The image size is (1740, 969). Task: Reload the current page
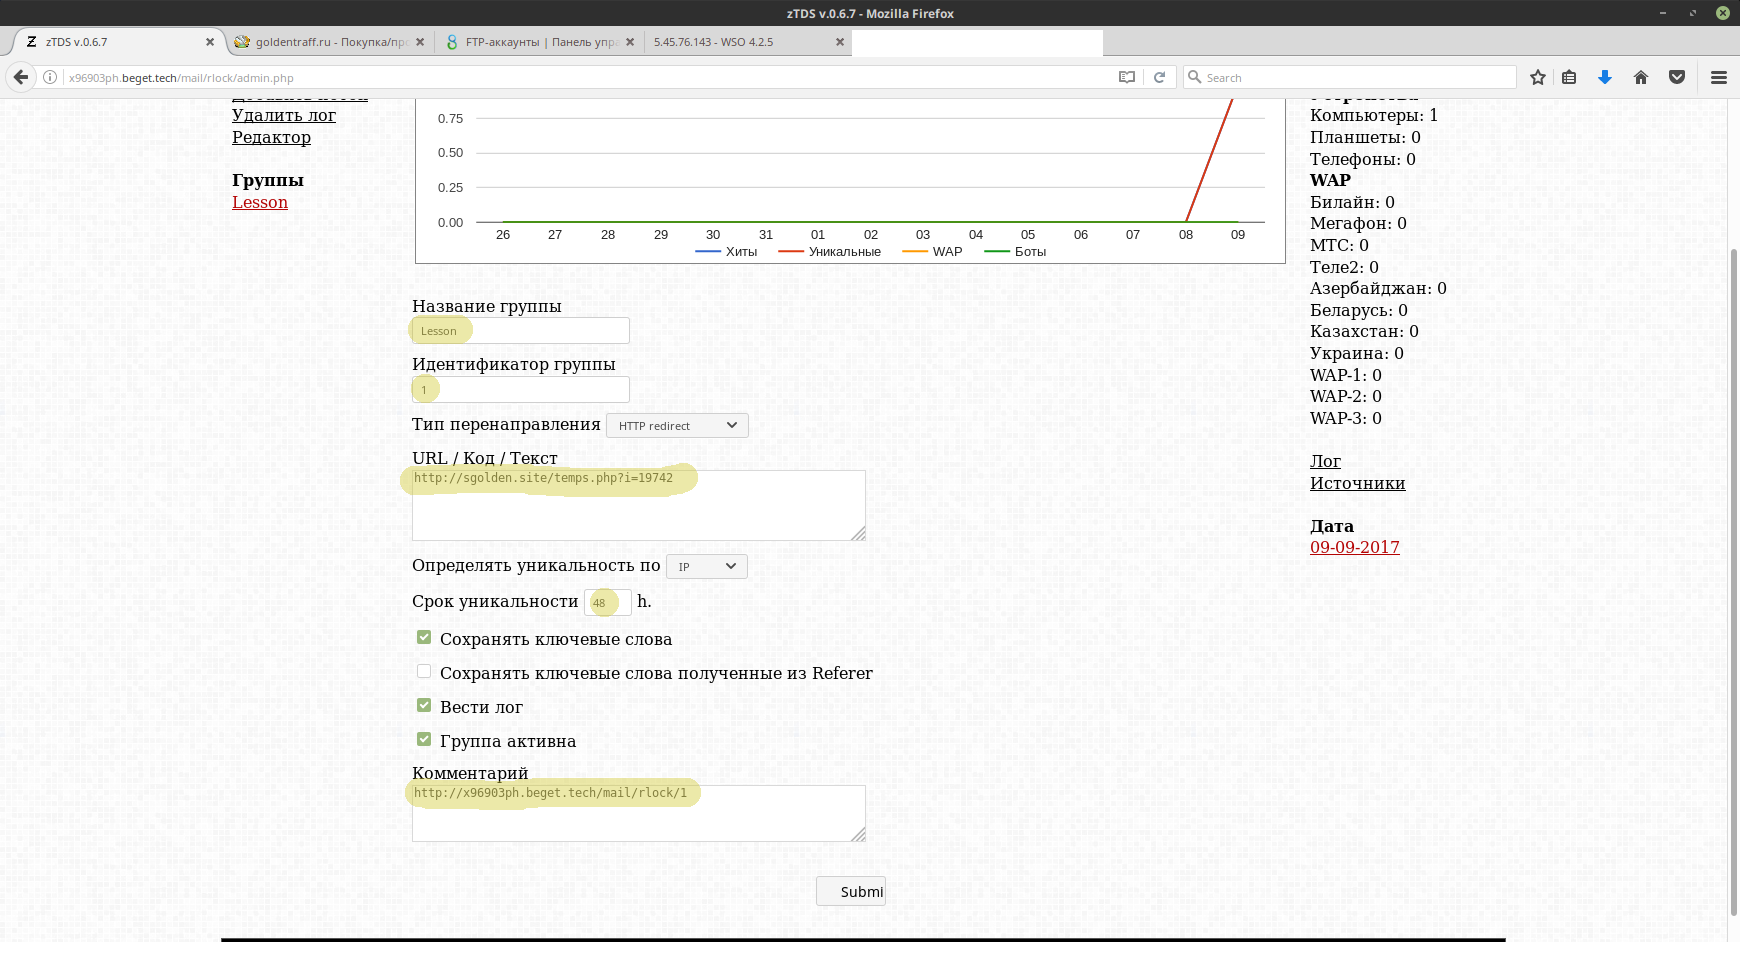pos(1159,77)
